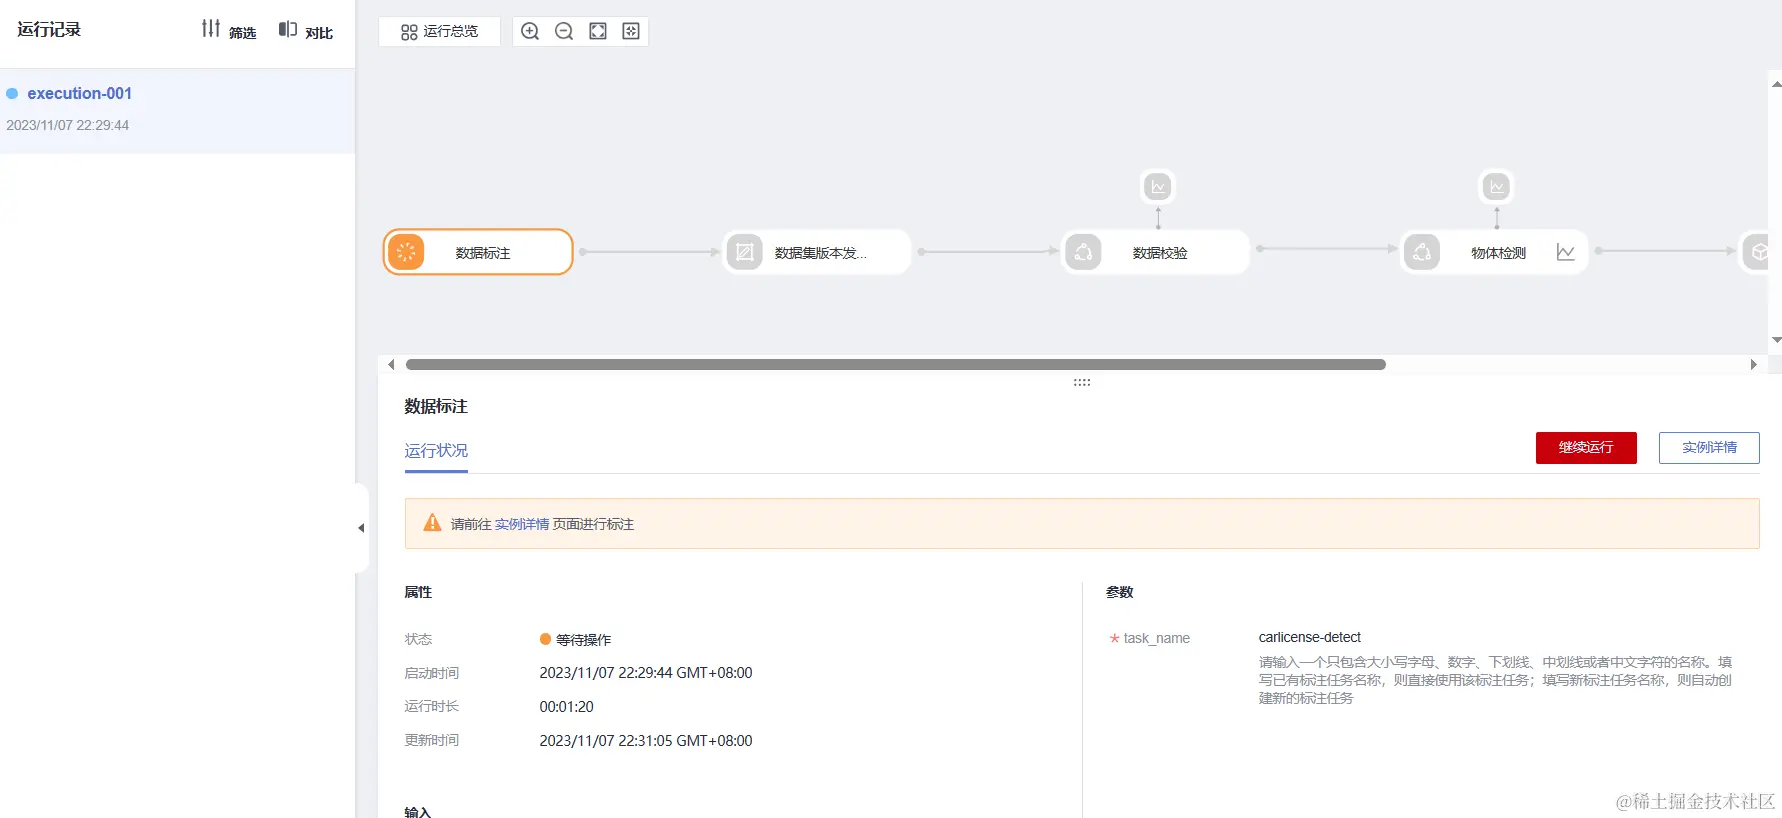
Task: Click the horizontal canvas scrollbar thumb
Action: pos(895,365)
